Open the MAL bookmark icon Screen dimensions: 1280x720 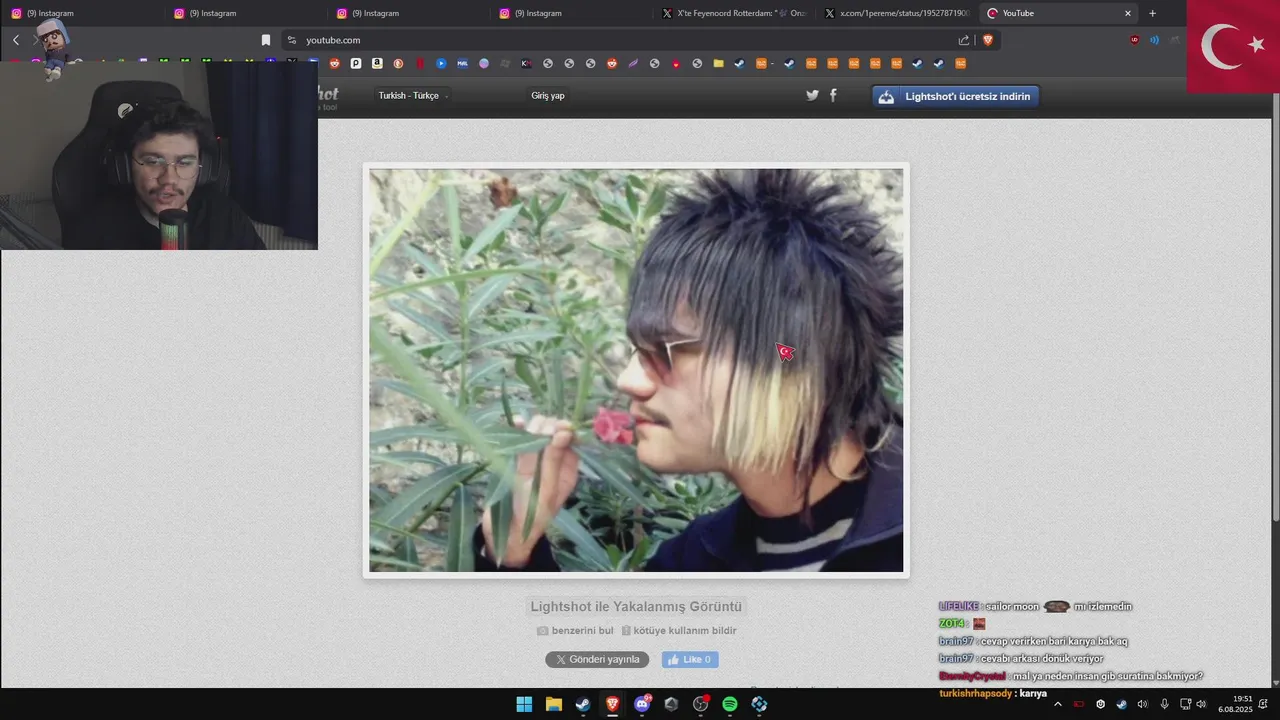[462, 63]
